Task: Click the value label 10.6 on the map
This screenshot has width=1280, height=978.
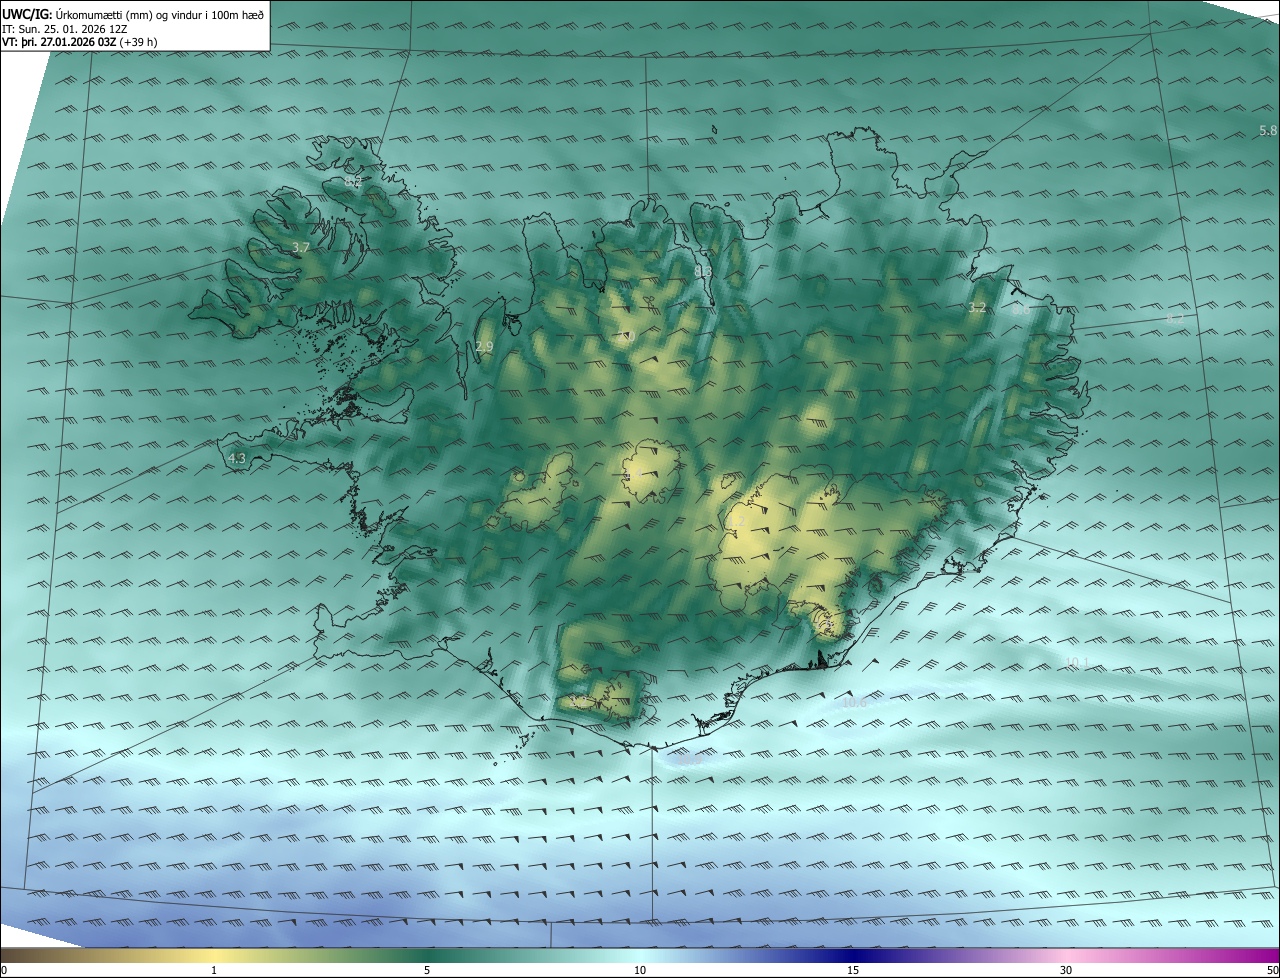Action: (855, 703)
